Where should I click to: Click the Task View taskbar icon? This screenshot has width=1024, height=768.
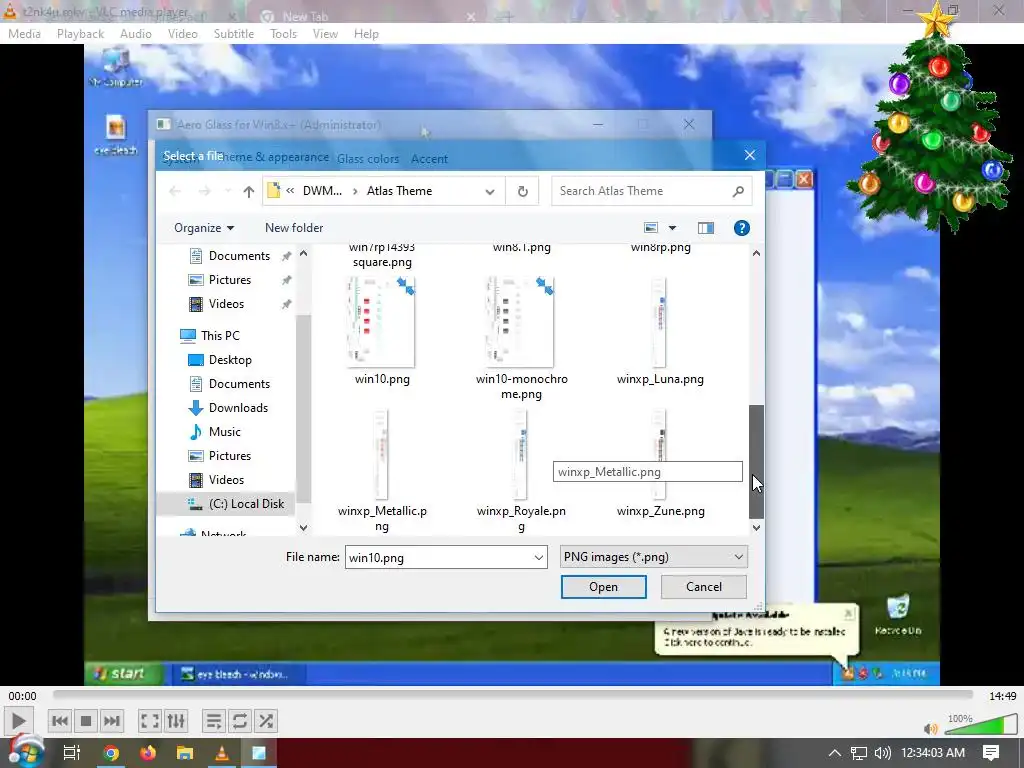72,754
